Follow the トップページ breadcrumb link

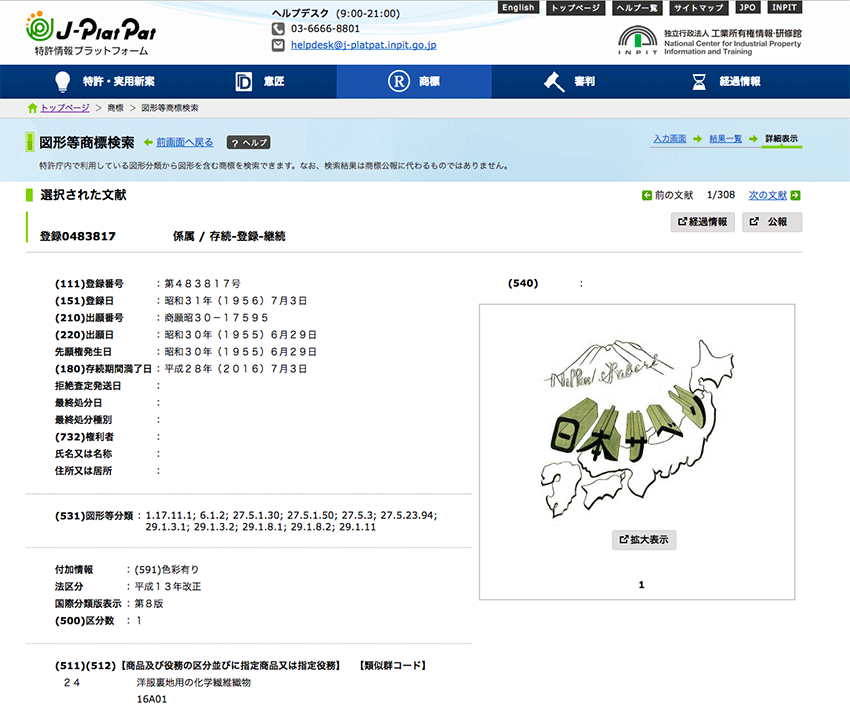click(65, 108)
